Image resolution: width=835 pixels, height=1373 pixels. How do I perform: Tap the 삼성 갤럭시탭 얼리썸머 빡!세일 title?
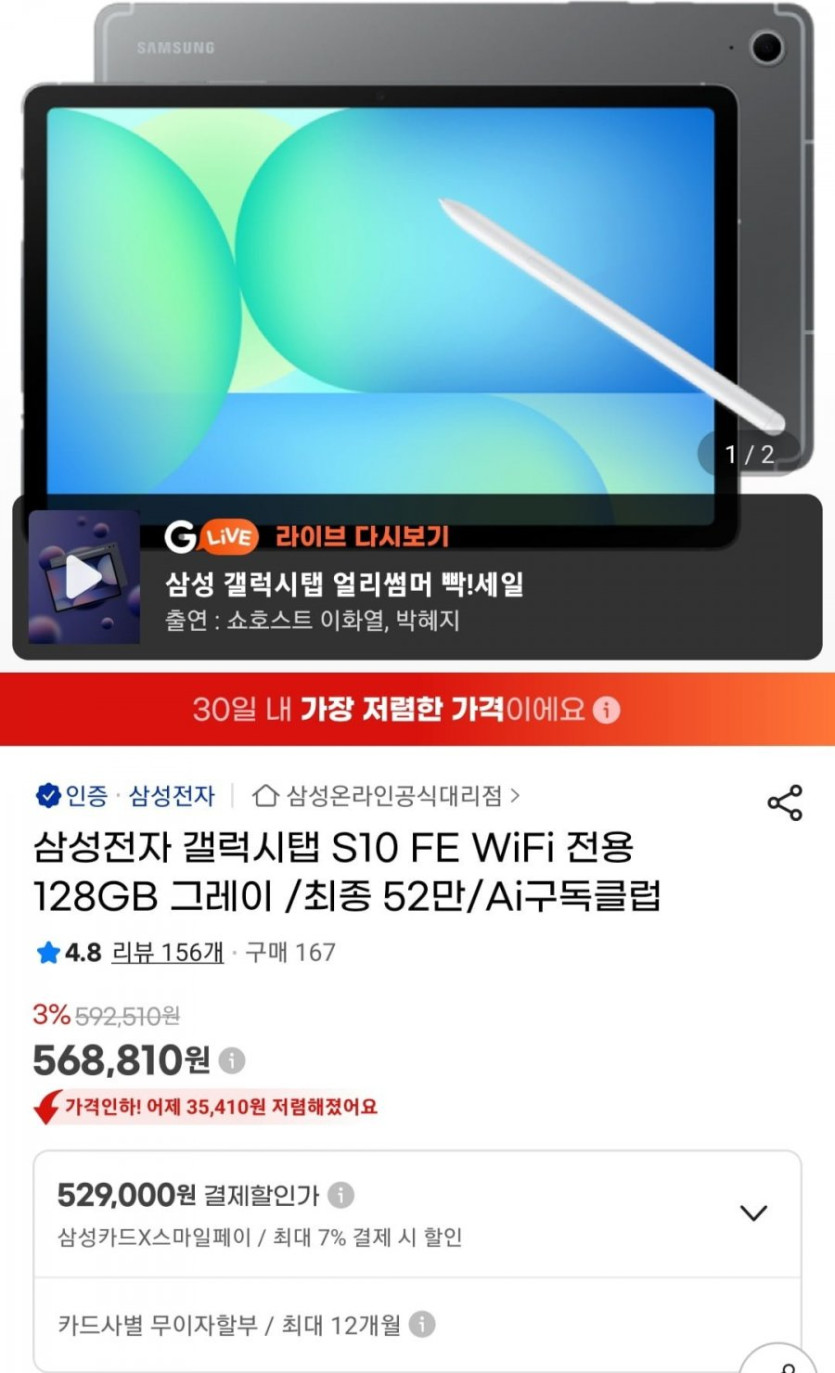(344, 583)
